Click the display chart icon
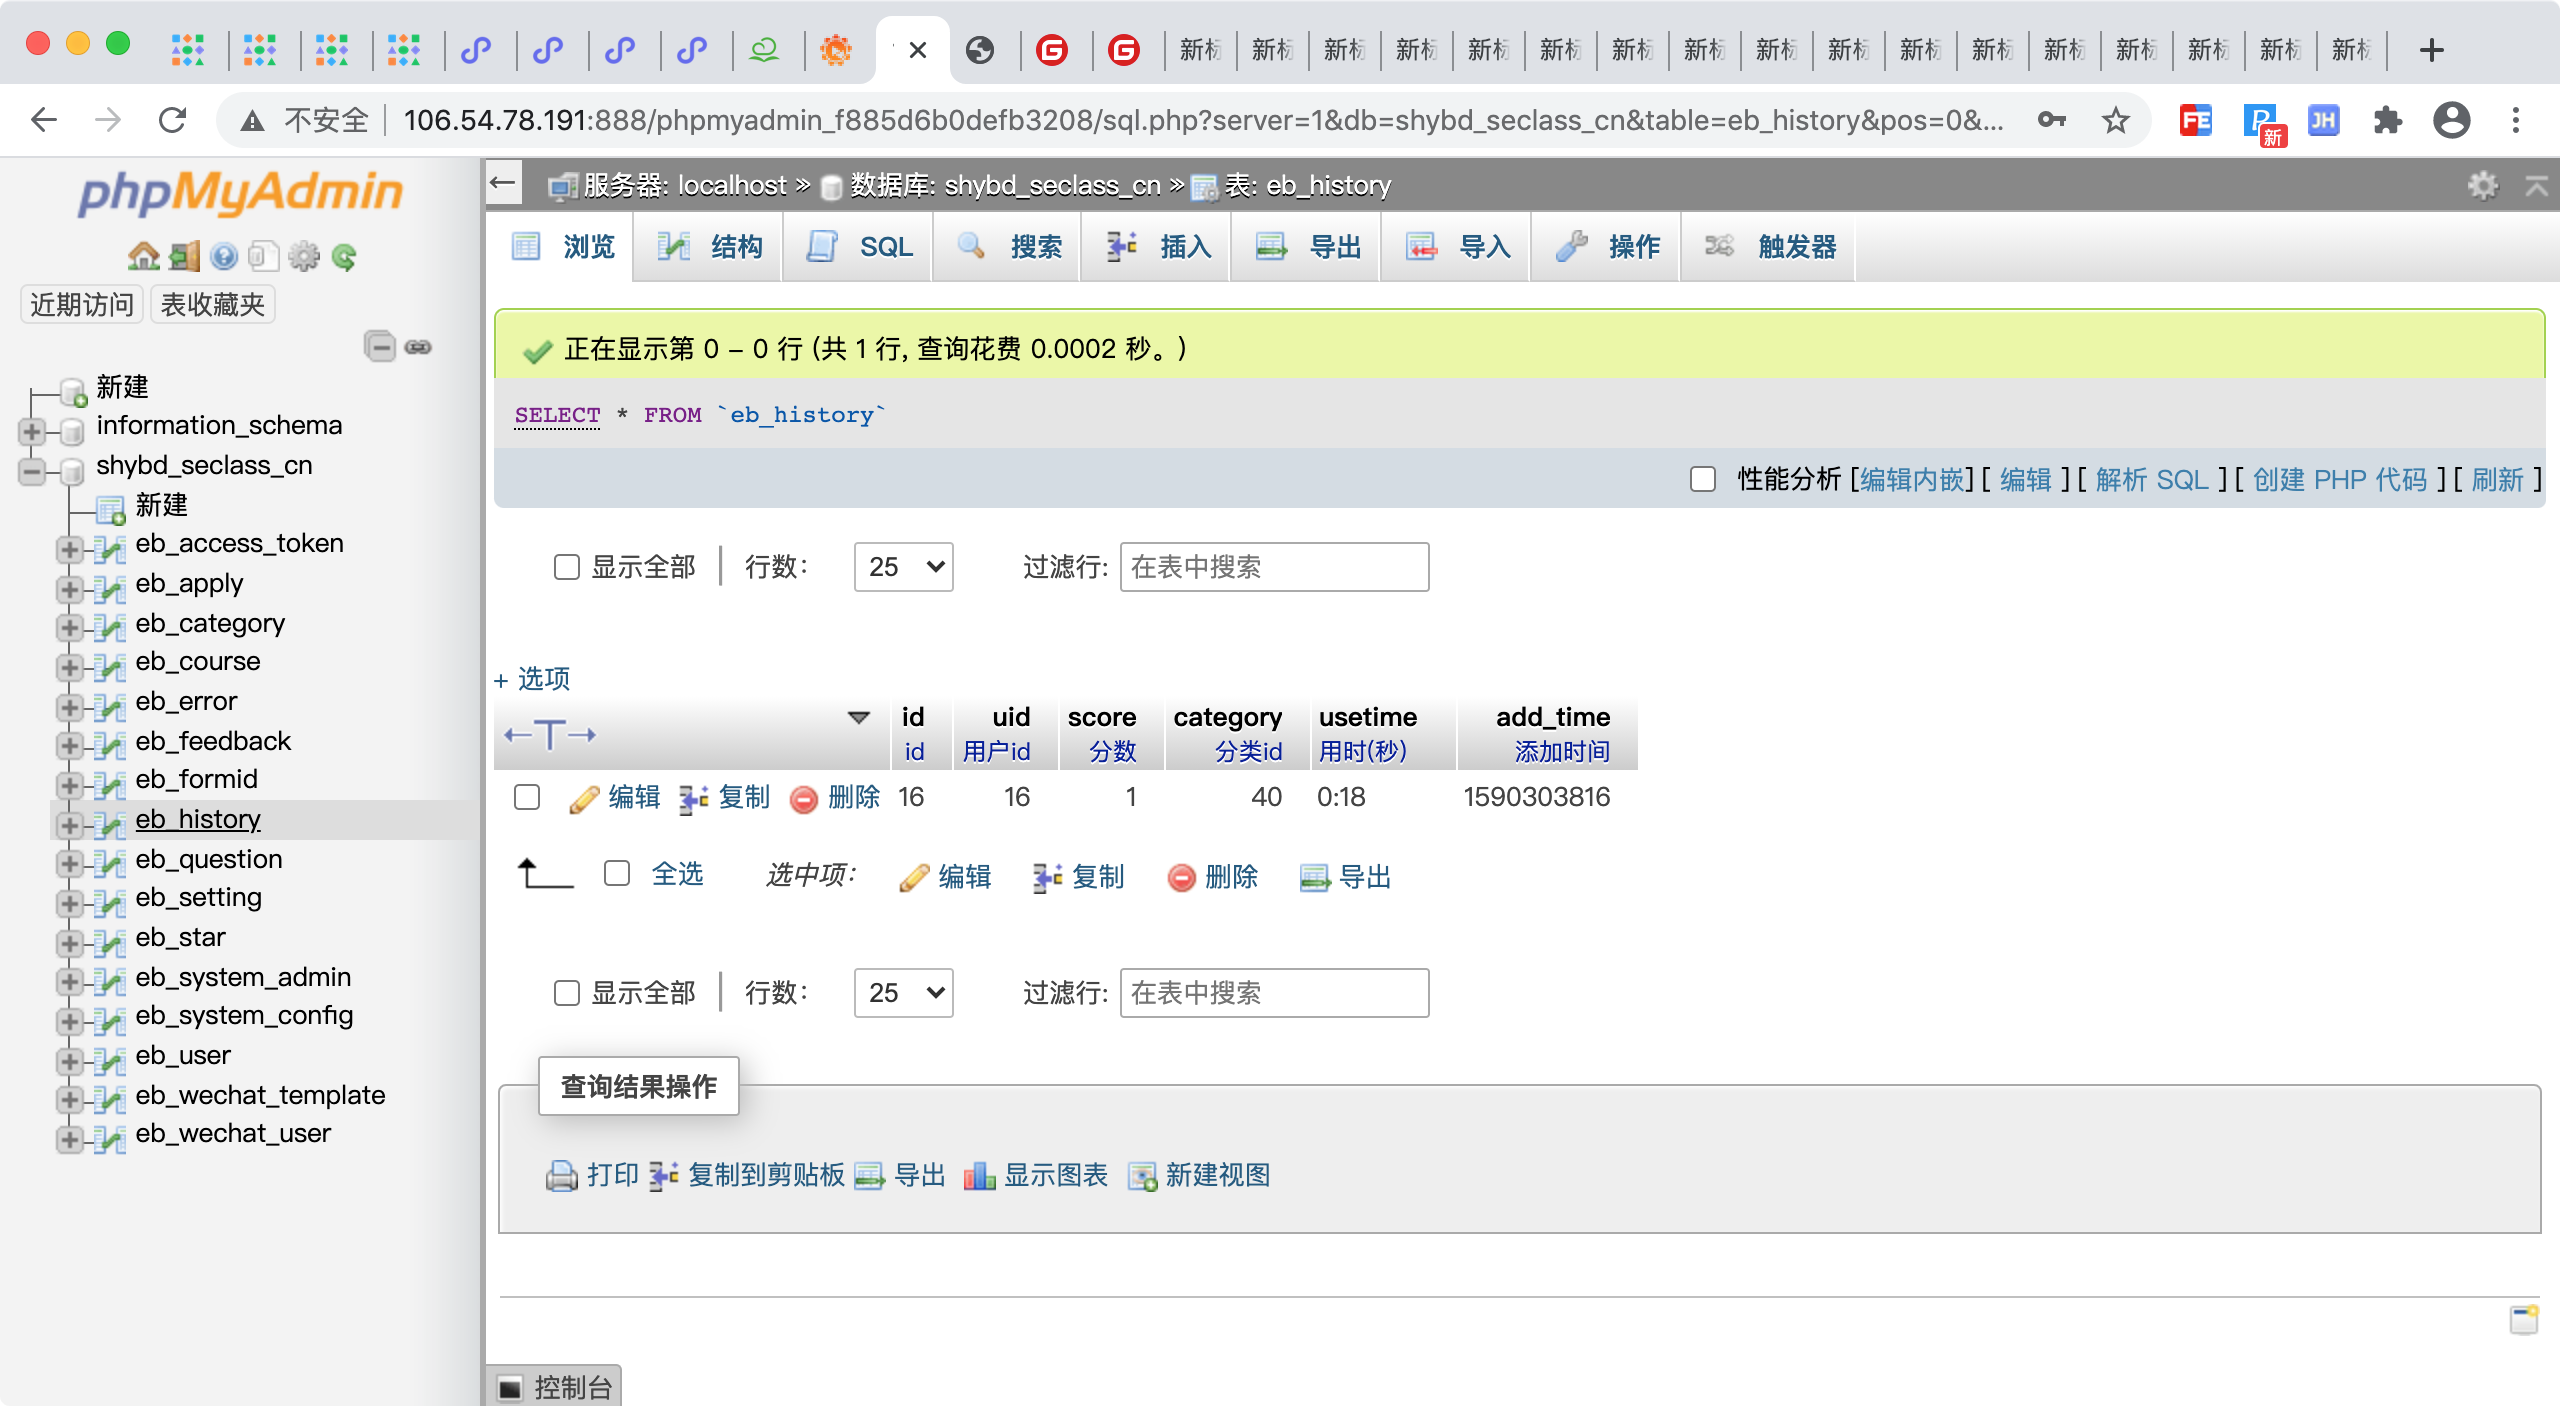The width and height of the screenshot is (2560, 1406). tap(979, 1175)
